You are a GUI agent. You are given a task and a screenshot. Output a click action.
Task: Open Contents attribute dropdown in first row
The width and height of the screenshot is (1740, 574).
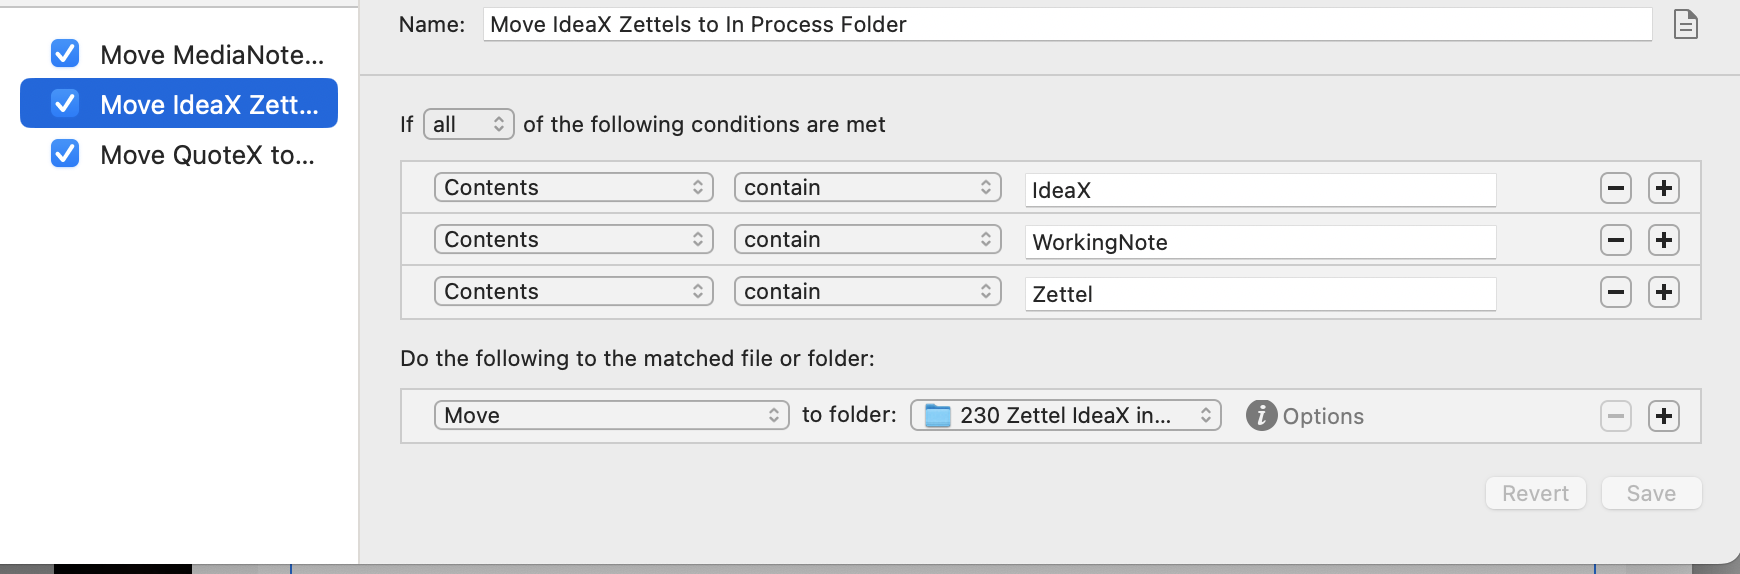click(x=573, y=187)
